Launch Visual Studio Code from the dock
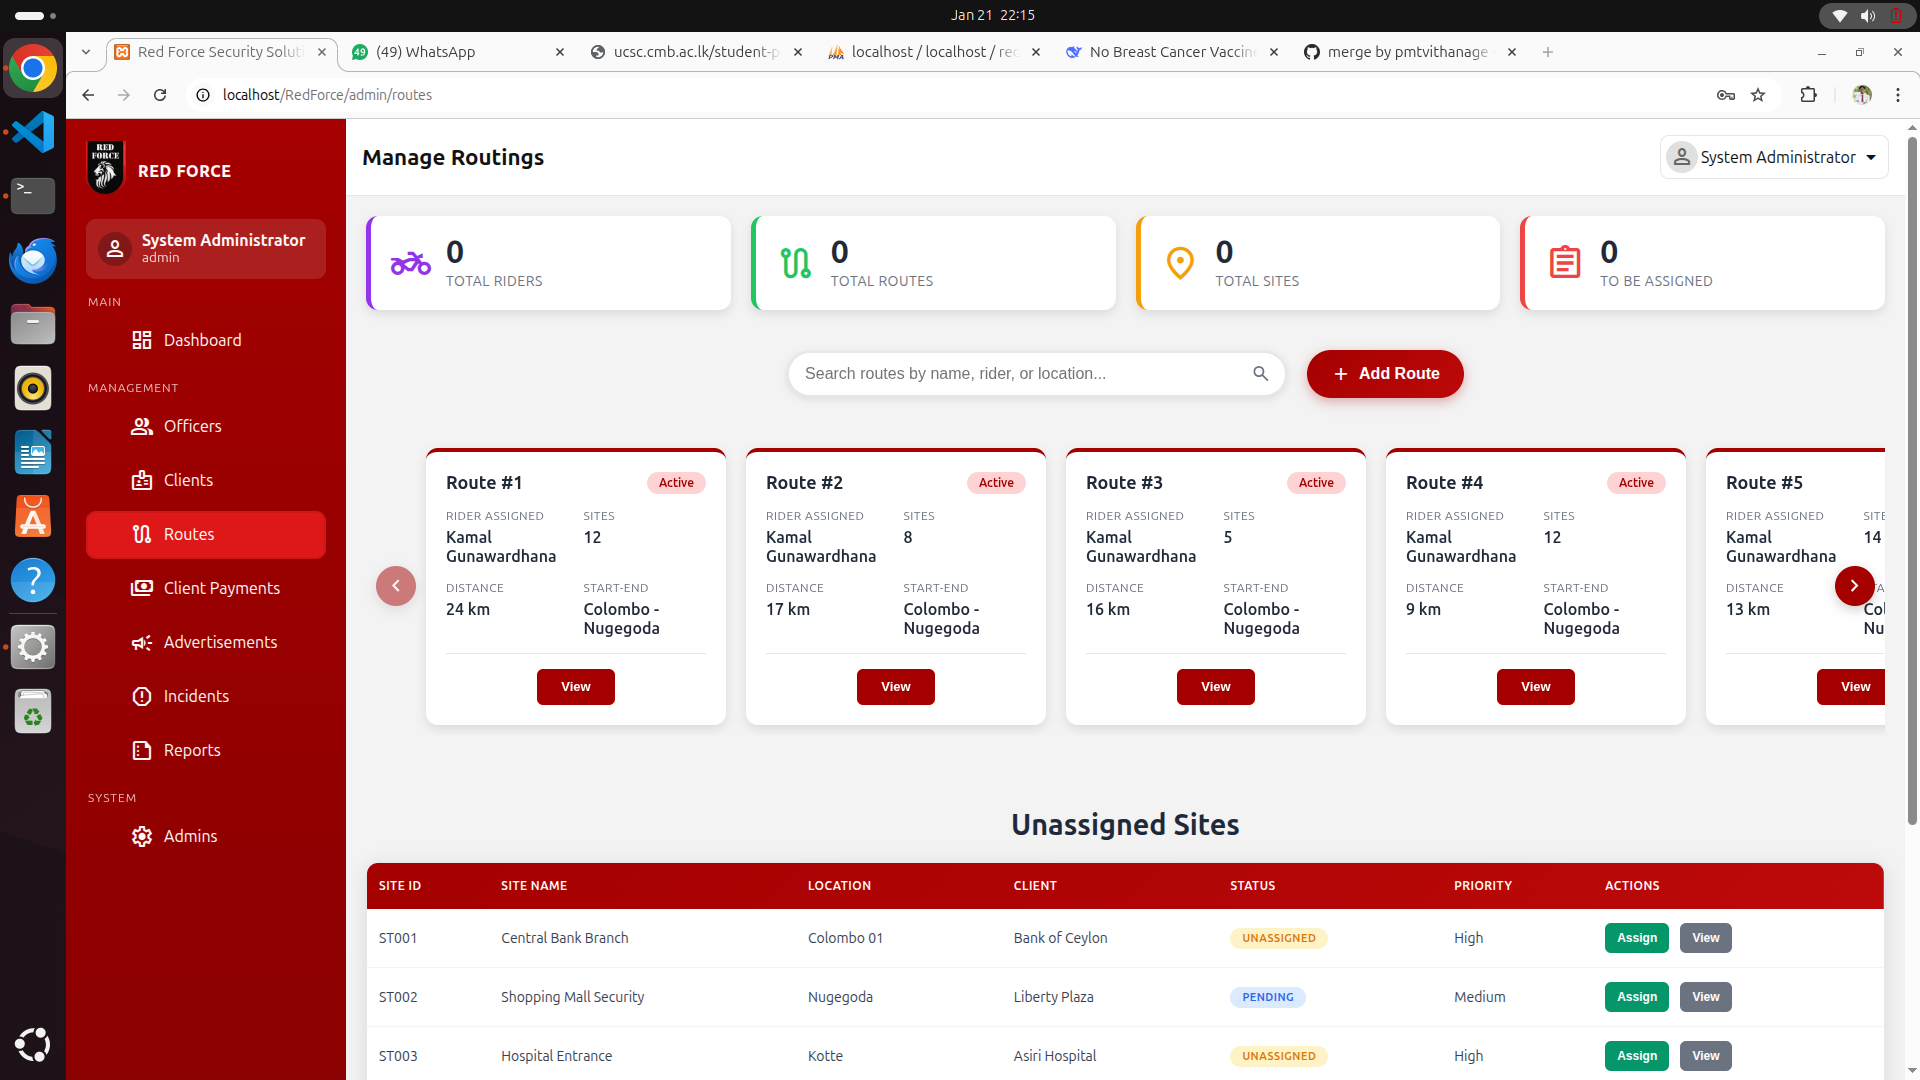 tap(32, 132)
